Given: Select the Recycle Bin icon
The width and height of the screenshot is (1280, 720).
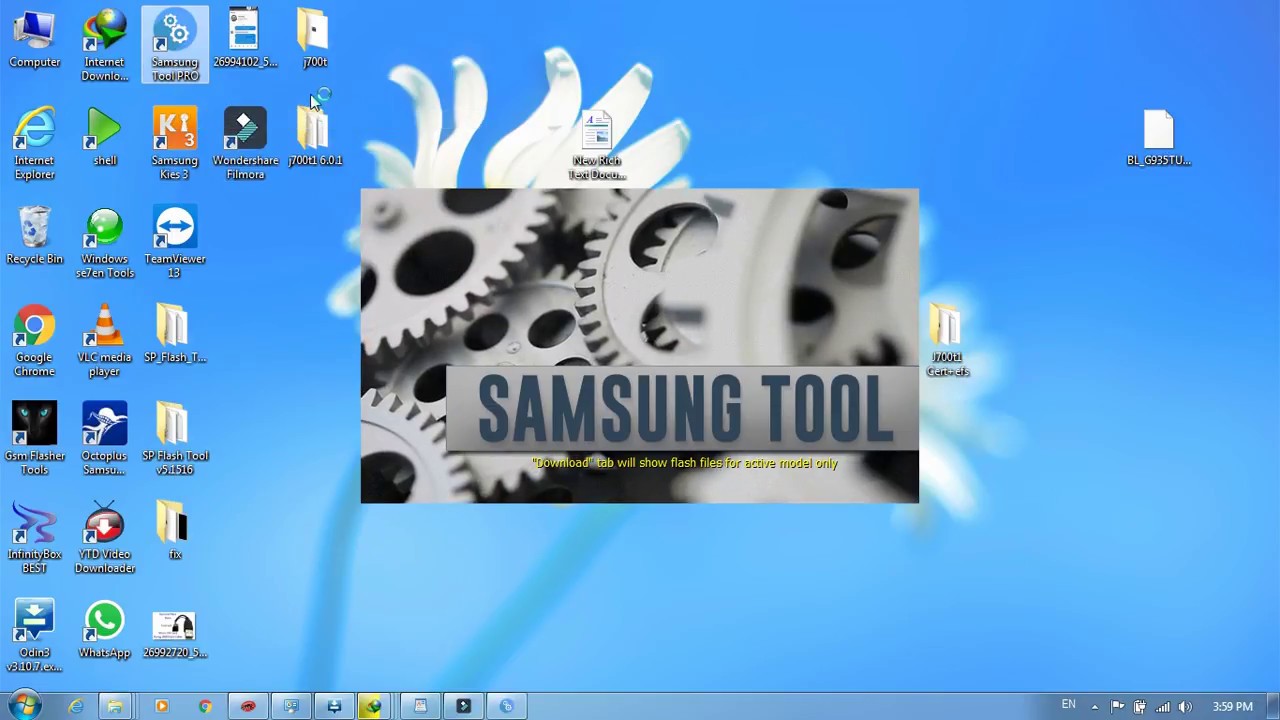Looking at the screenshot, I should point(34,236).
